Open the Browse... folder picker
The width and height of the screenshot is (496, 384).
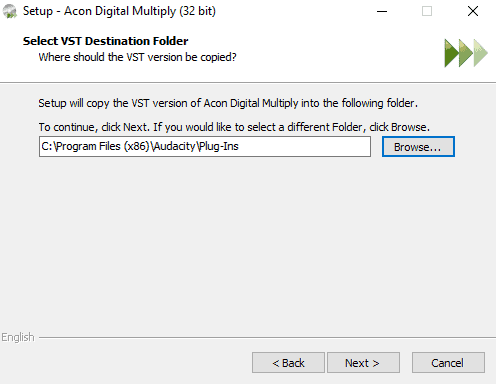tap(418, 147)
